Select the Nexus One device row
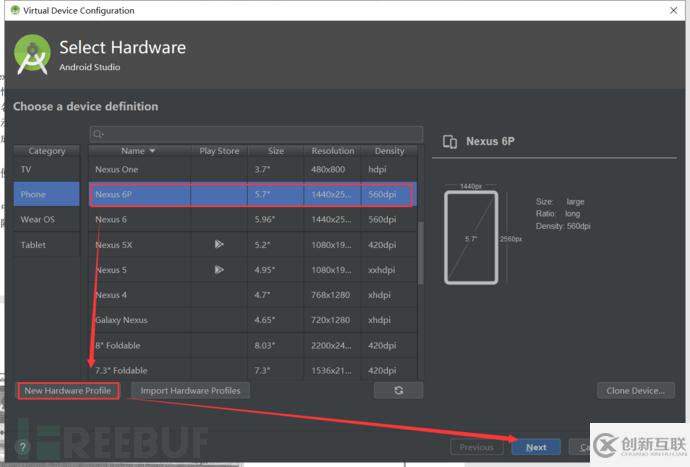This screenshot has height=467, width=690. (253, 169)
